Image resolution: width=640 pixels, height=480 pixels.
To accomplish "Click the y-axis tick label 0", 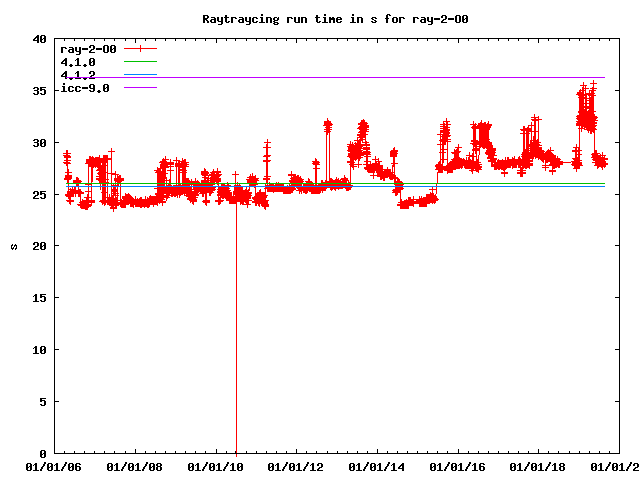I will click(42, 453).
